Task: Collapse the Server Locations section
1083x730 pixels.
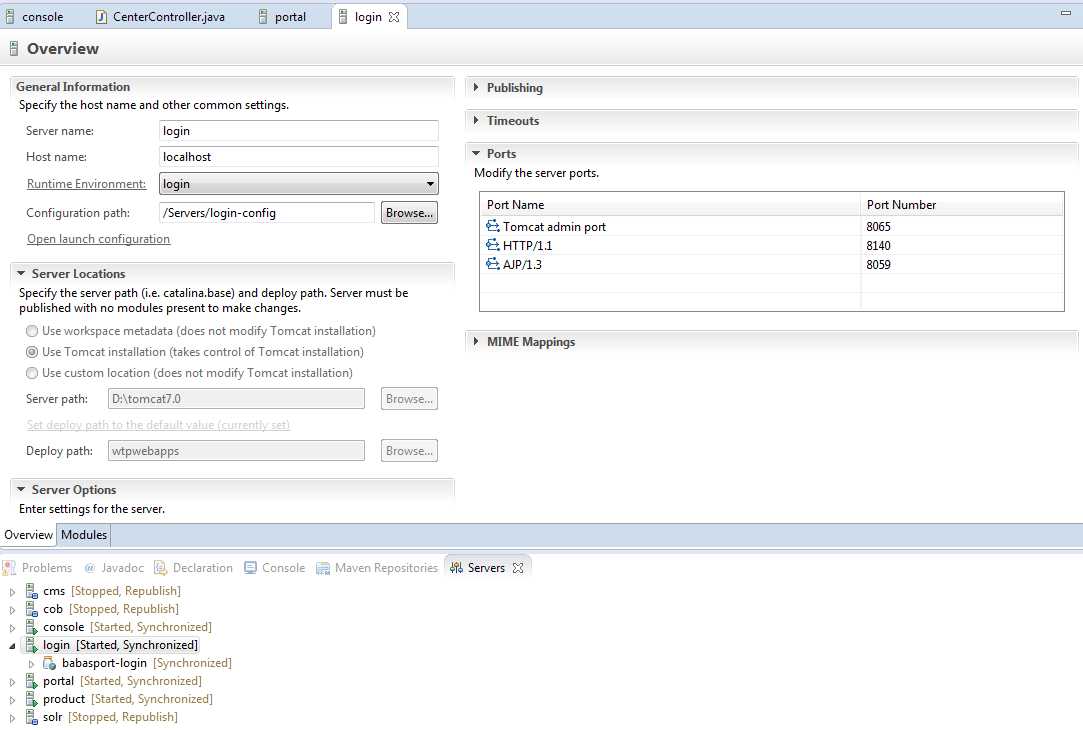Action: click(x=21, y=273)
